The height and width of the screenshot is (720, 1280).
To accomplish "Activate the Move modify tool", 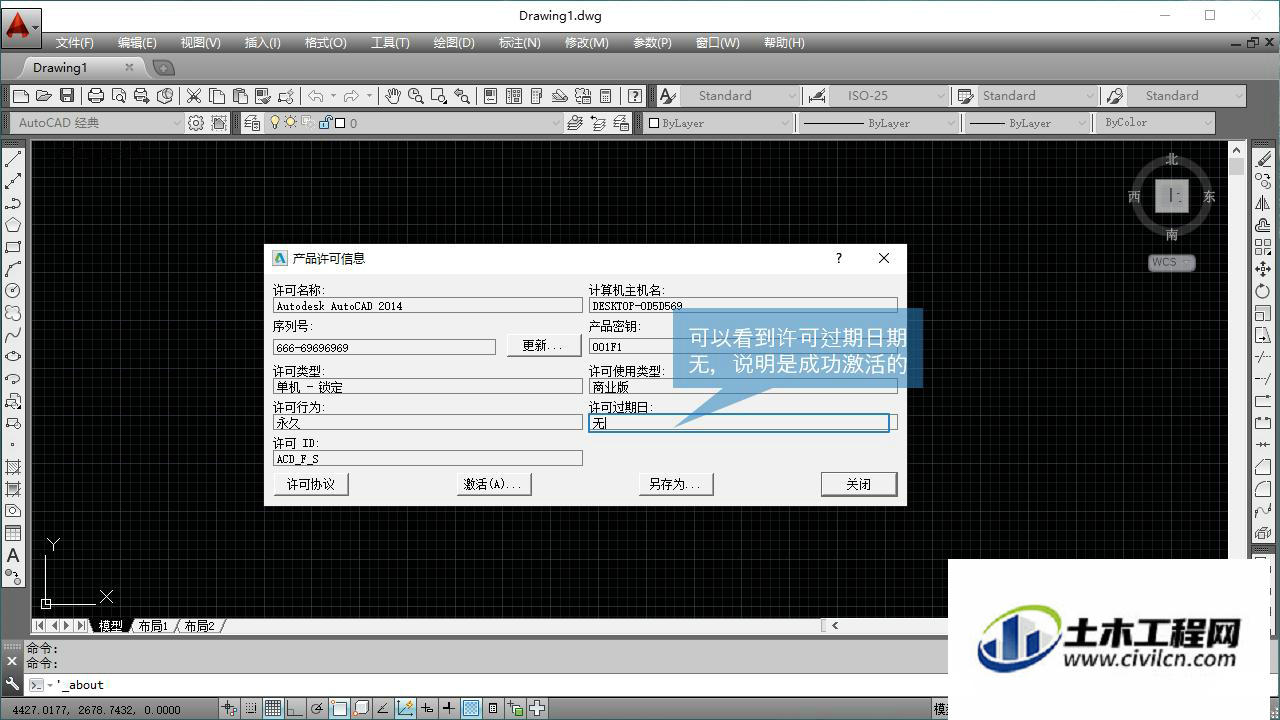I will [x=1264, y=269].
